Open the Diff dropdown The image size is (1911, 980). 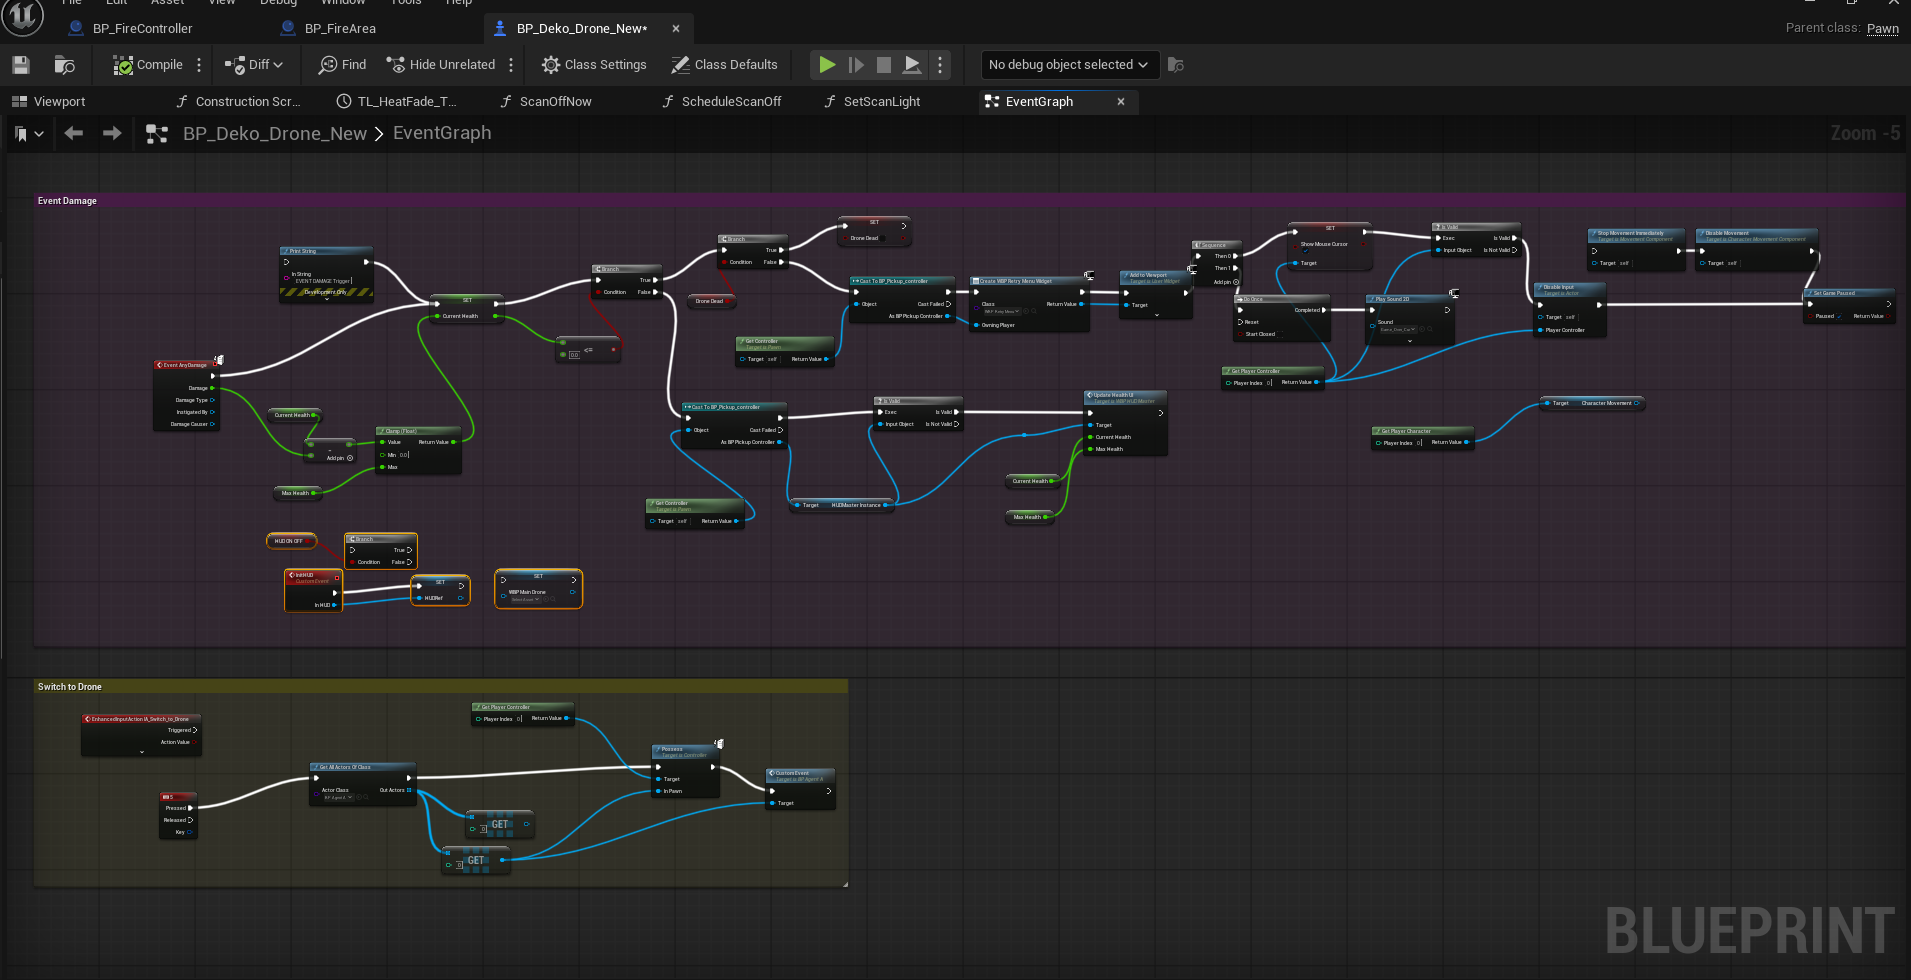[x=255, y=65]
